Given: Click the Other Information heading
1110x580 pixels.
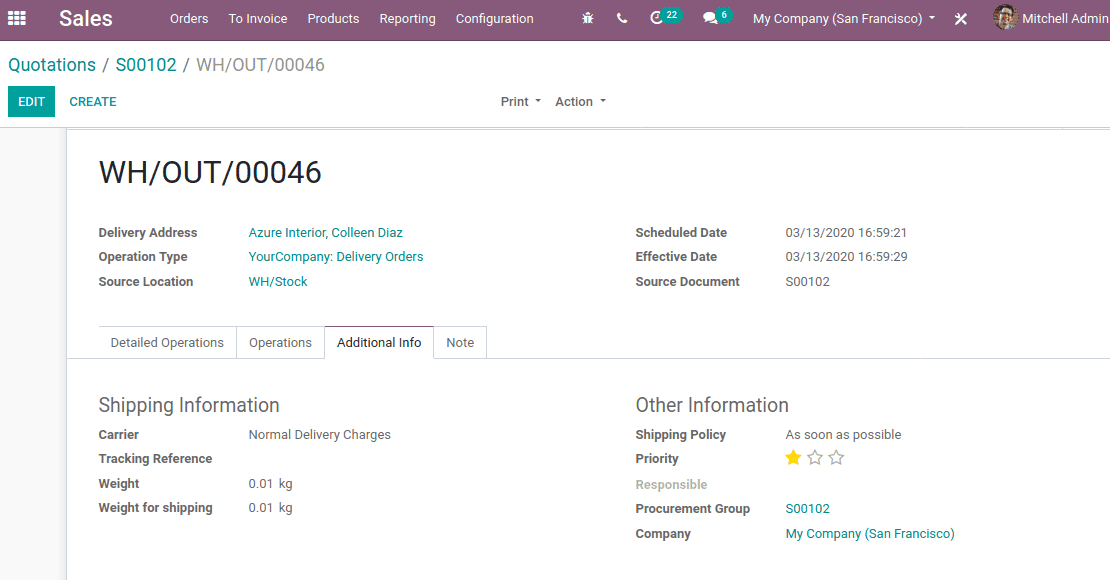Looking at the screenshot, I should [712, 405].
